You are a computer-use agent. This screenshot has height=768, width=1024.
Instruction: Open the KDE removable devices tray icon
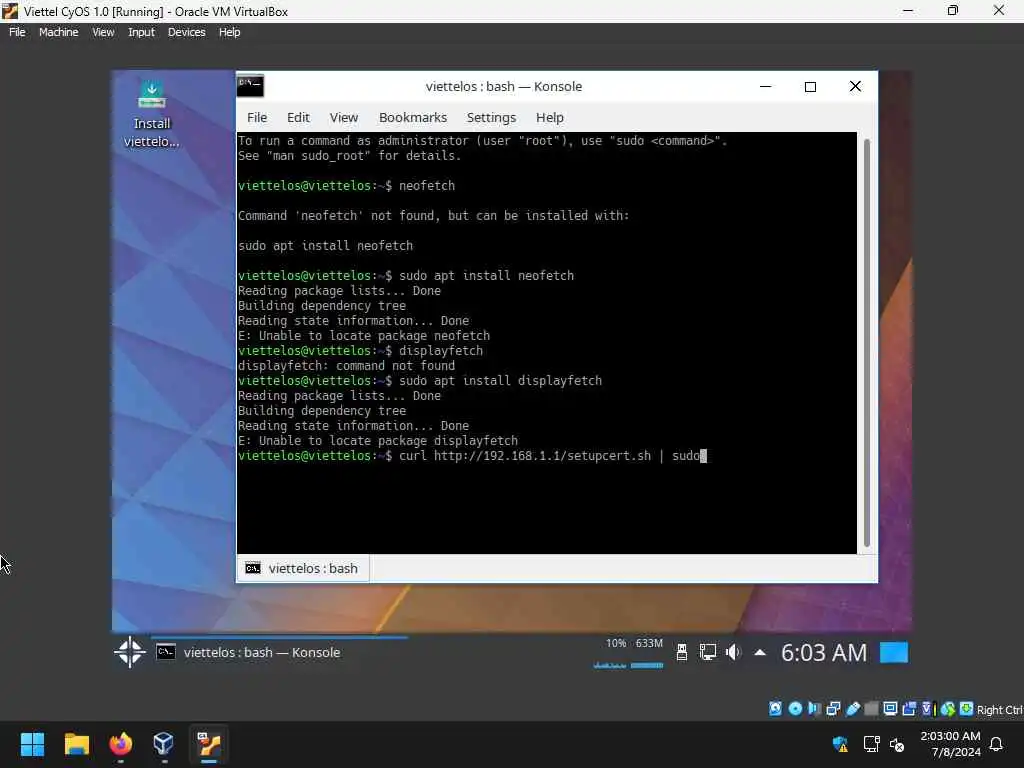(x=681, y=652)
